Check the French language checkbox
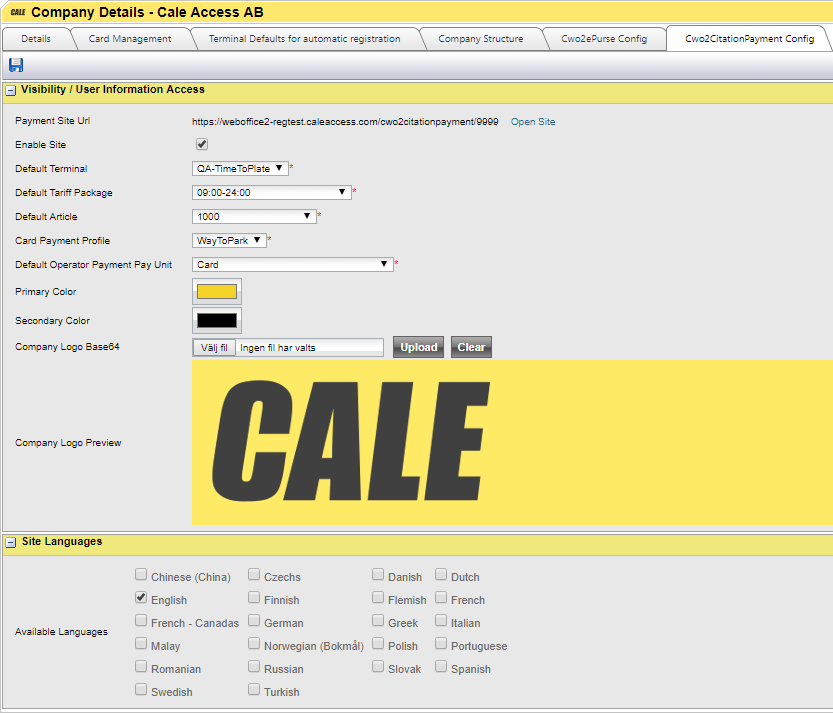The width and height of the screenshot is (833, 713). (441, 597)
